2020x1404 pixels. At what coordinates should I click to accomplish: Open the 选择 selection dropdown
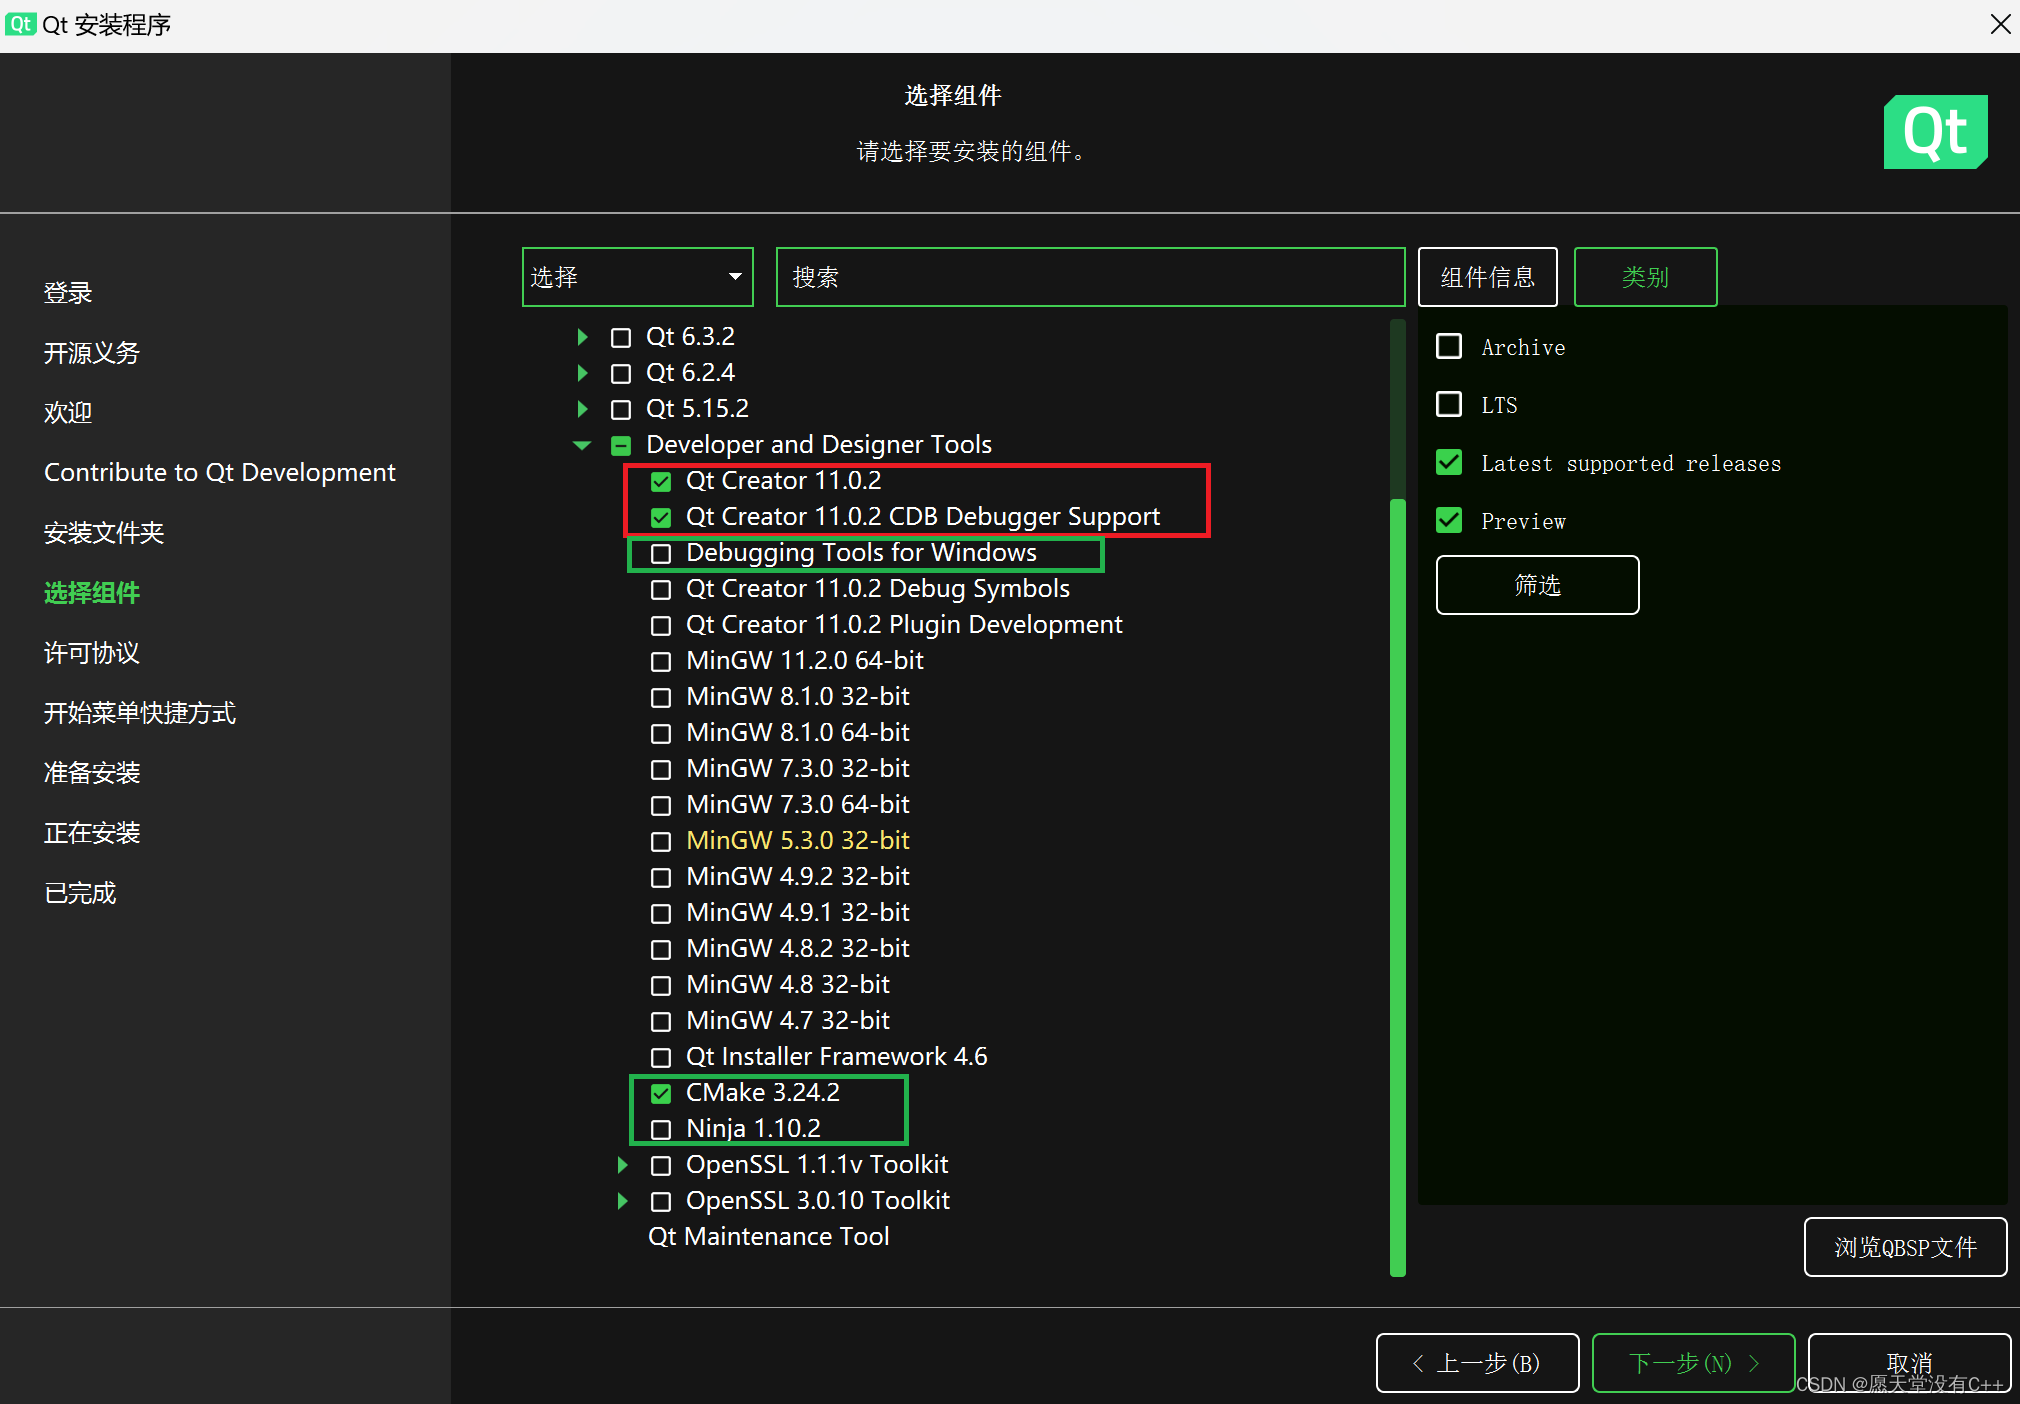636,277
